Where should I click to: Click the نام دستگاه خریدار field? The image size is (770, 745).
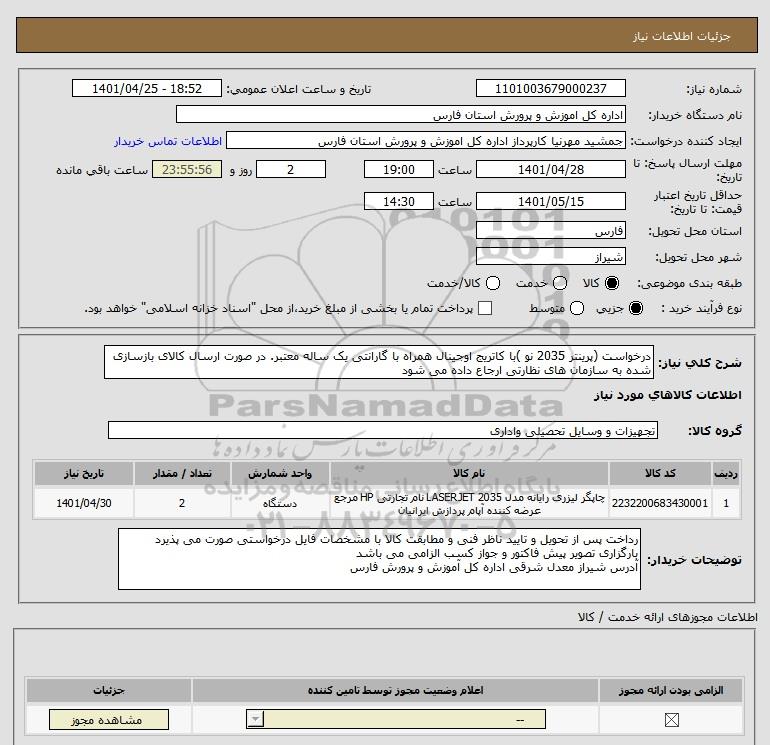coord(401,114)
